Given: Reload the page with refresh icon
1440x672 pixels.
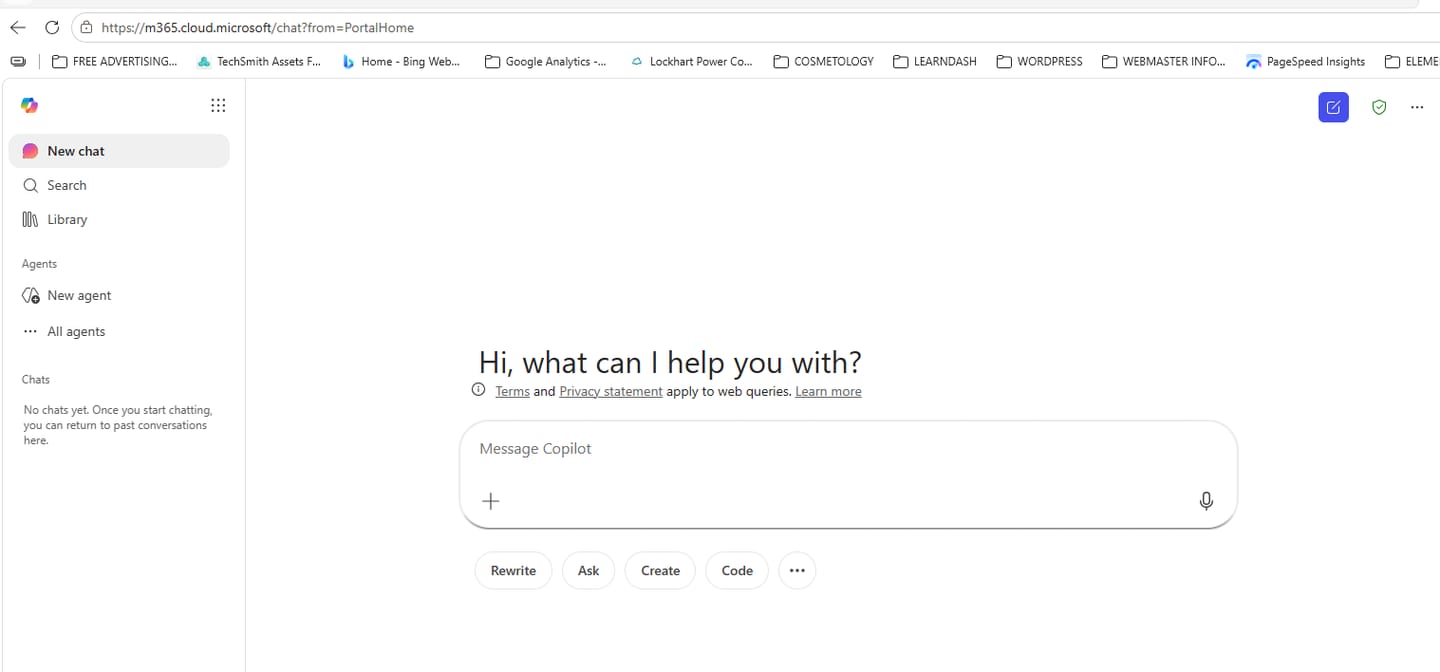Looking at the screenshot, I should tap(52, 27).
